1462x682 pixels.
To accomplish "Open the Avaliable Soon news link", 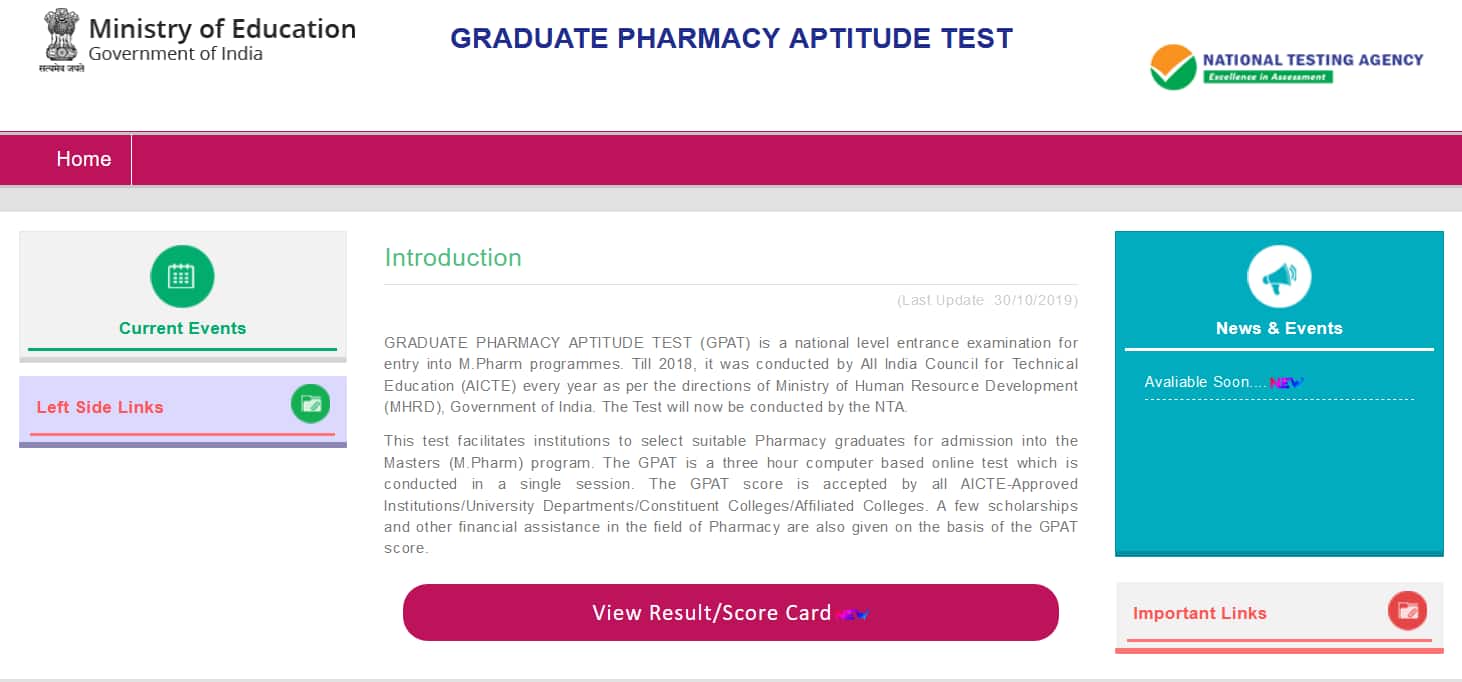I will point(1197,382).
